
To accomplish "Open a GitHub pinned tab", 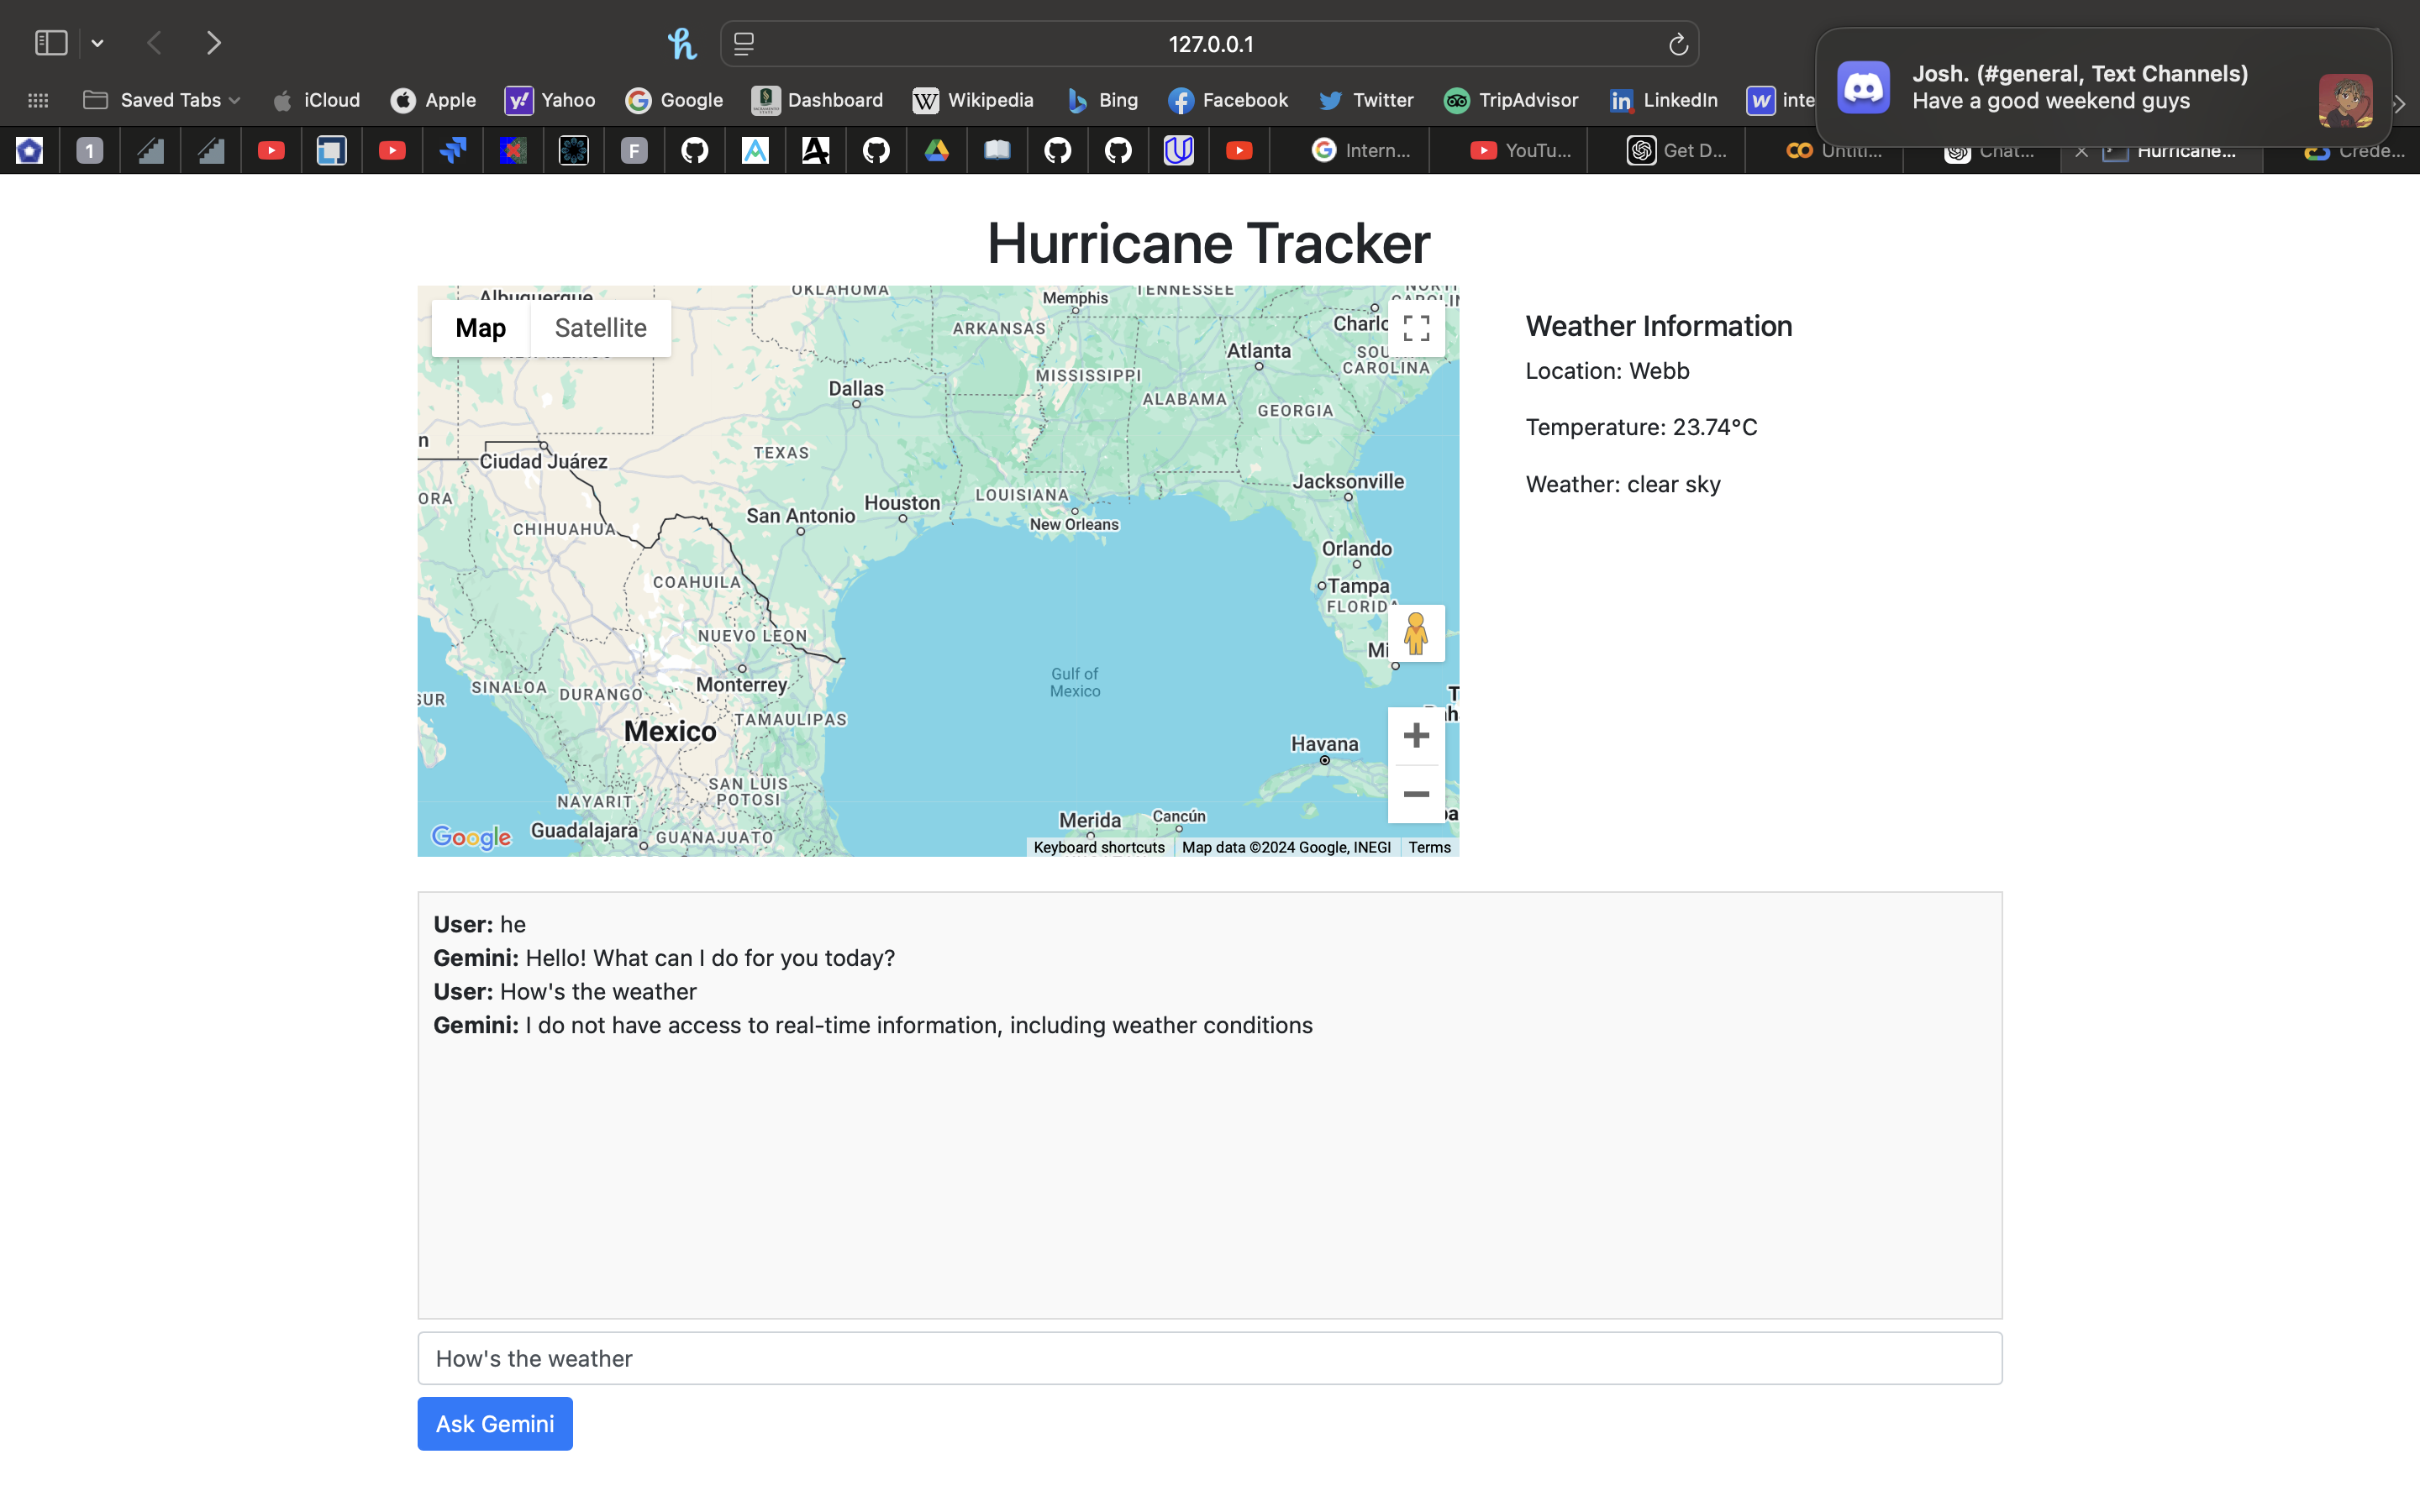I will click(x=695, y=150).
